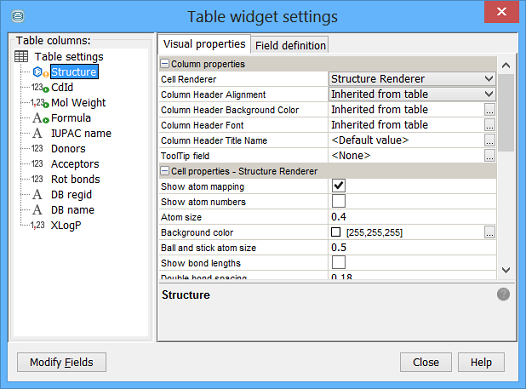Select the CdId column in tree

click(62, 87)
